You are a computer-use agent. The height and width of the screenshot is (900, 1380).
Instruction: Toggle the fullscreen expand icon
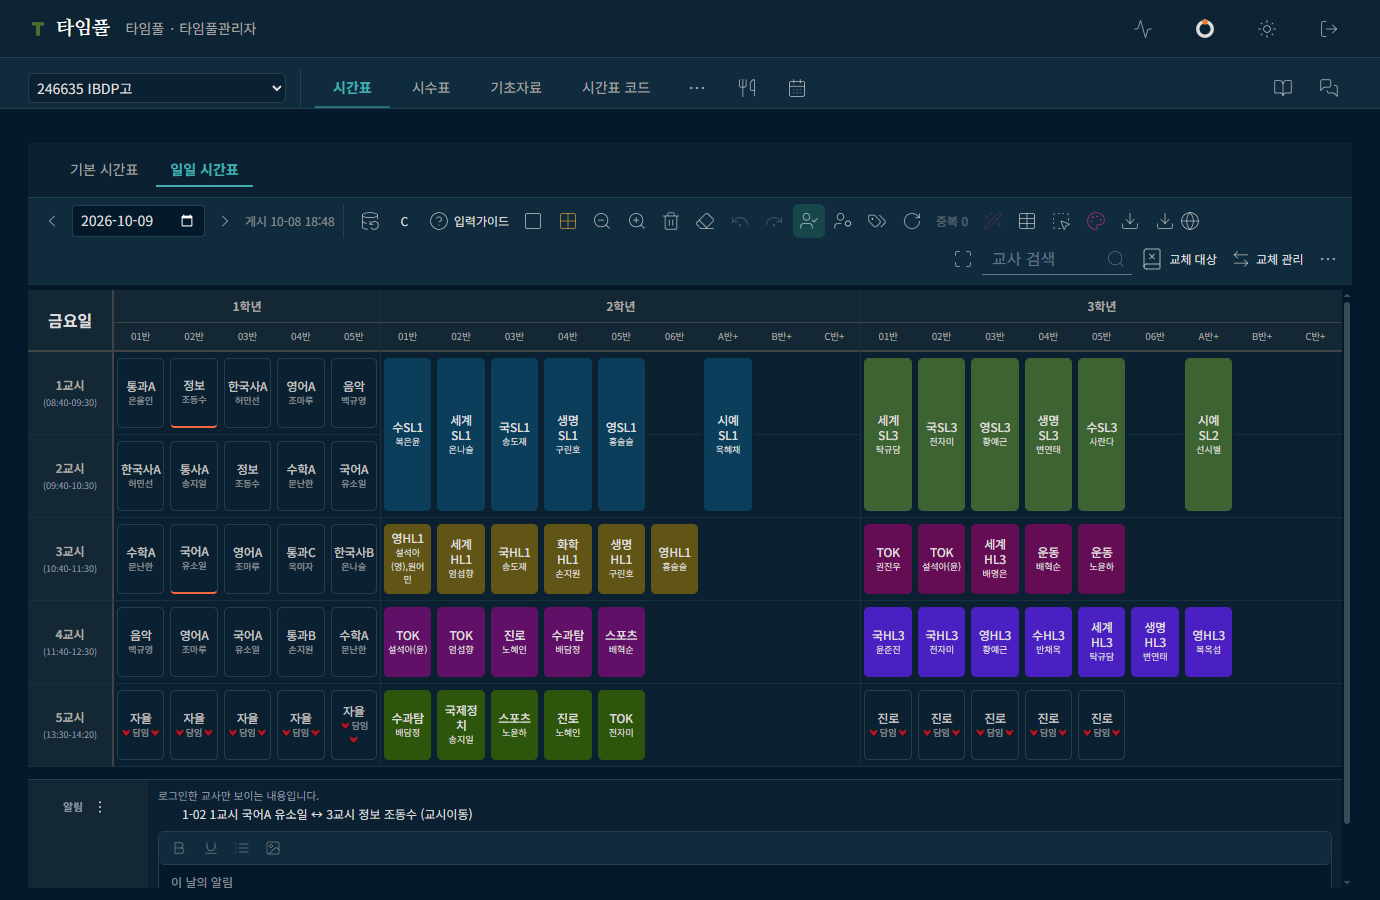click(x=963, y=259)
